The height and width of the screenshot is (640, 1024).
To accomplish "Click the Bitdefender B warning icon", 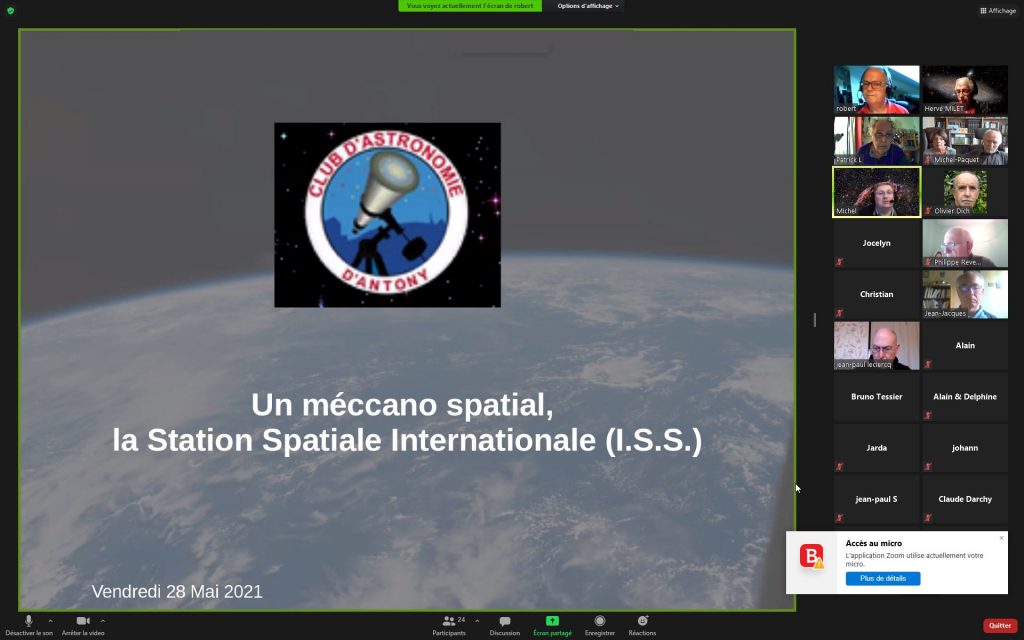I will pos(812,556).
